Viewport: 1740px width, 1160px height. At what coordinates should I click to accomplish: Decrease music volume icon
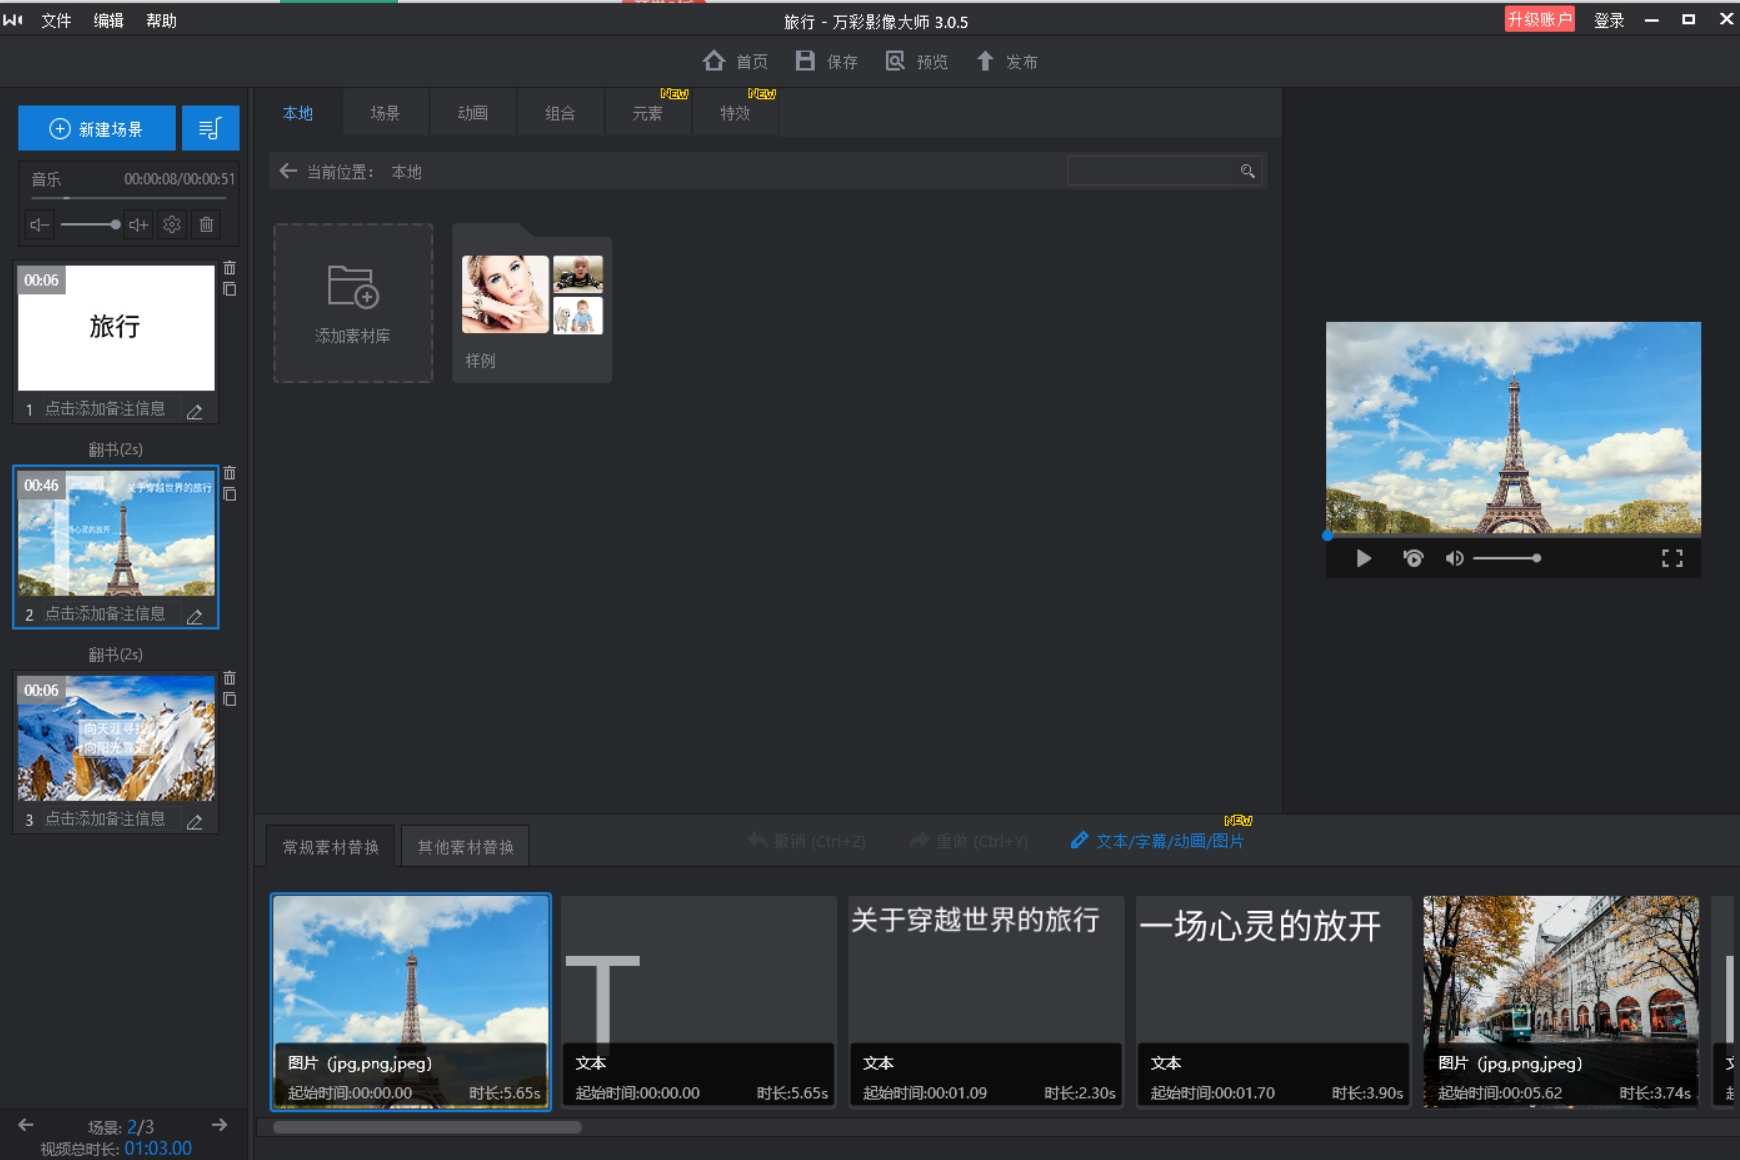[x=39, y=225]
